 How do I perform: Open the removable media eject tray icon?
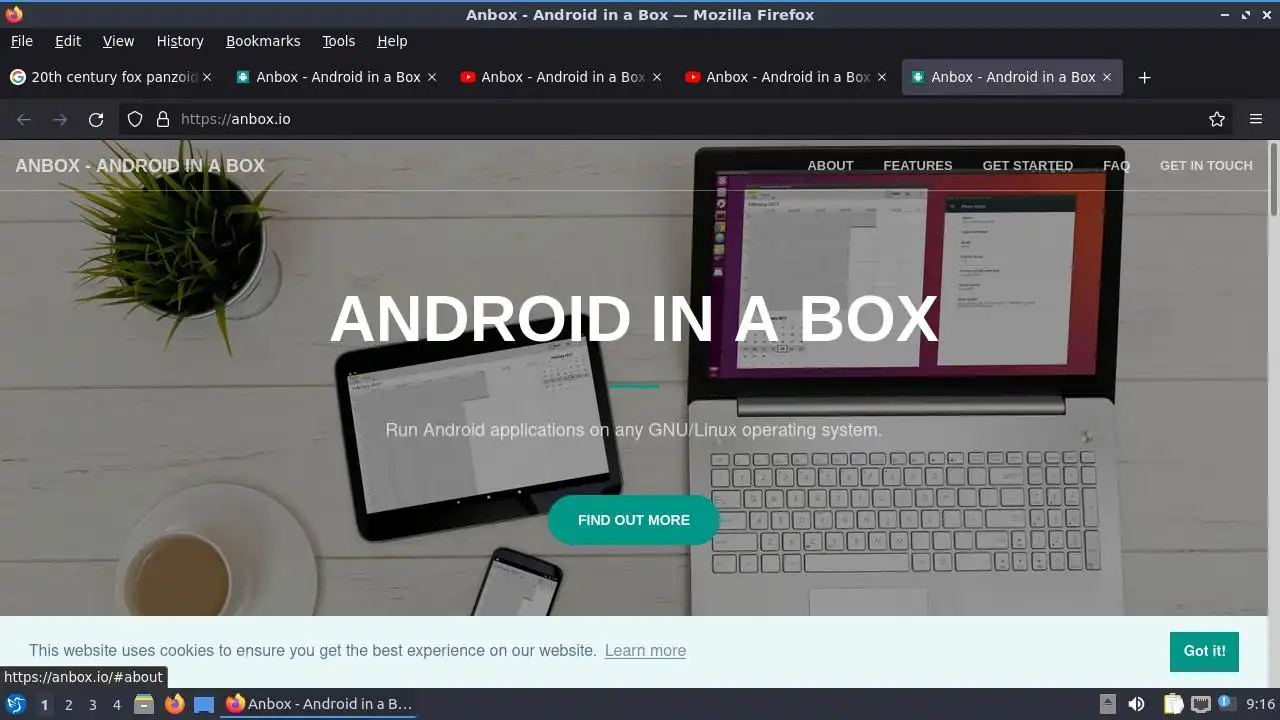(1108, 704)
